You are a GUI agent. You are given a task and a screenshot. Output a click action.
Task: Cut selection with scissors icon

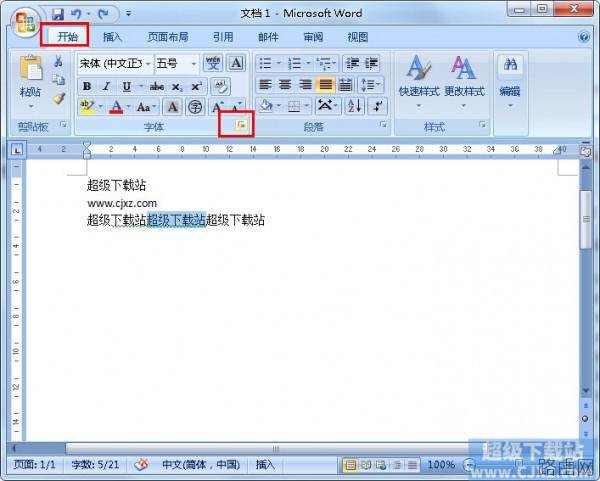(x=58, y=61)
